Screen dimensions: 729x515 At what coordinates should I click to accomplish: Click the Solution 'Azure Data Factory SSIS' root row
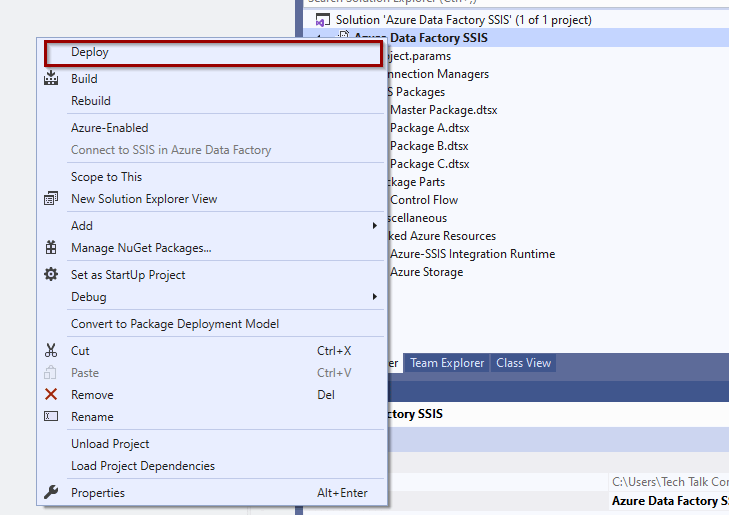(x=464, y=20)
